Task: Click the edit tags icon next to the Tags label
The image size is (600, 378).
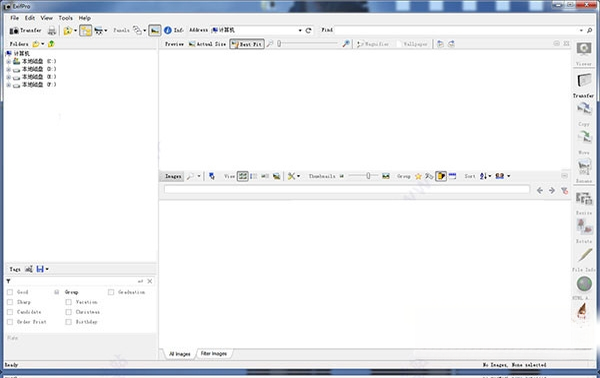Action: point(29,269)
